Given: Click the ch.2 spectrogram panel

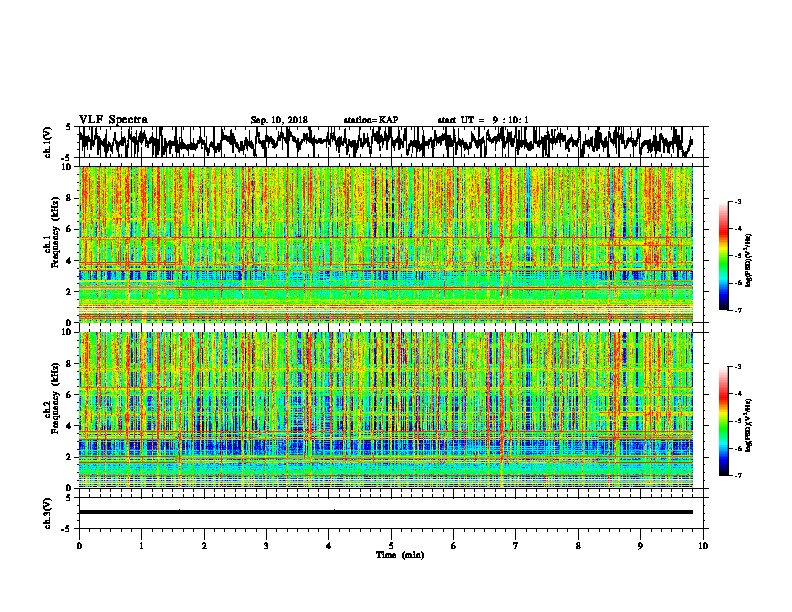Looking at the screenshot, I should pyautogui.click(x=385, y=410).
